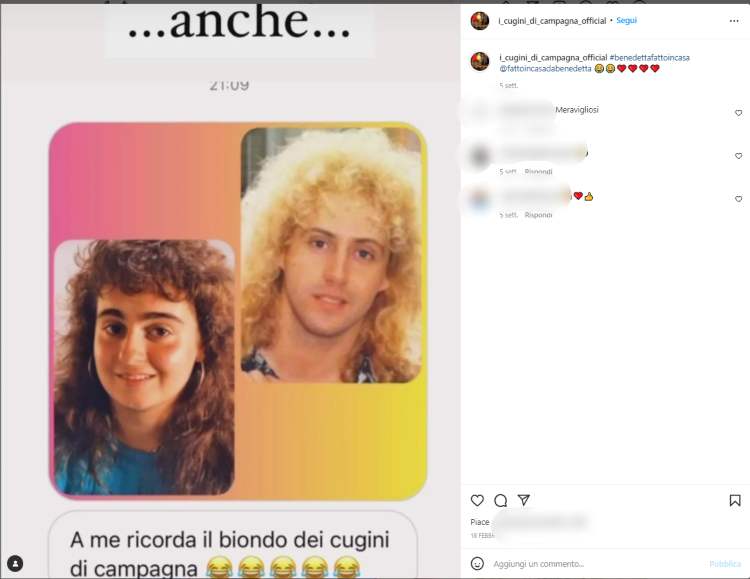This screenshot has height=579, width=750.
Task: Like the post with heart icon
Action: (477, 501)
